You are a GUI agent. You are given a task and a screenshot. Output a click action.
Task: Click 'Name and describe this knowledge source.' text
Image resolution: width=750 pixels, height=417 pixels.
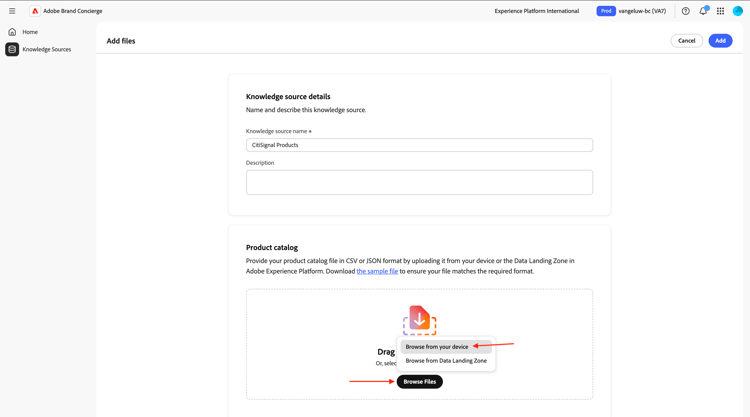306,110
